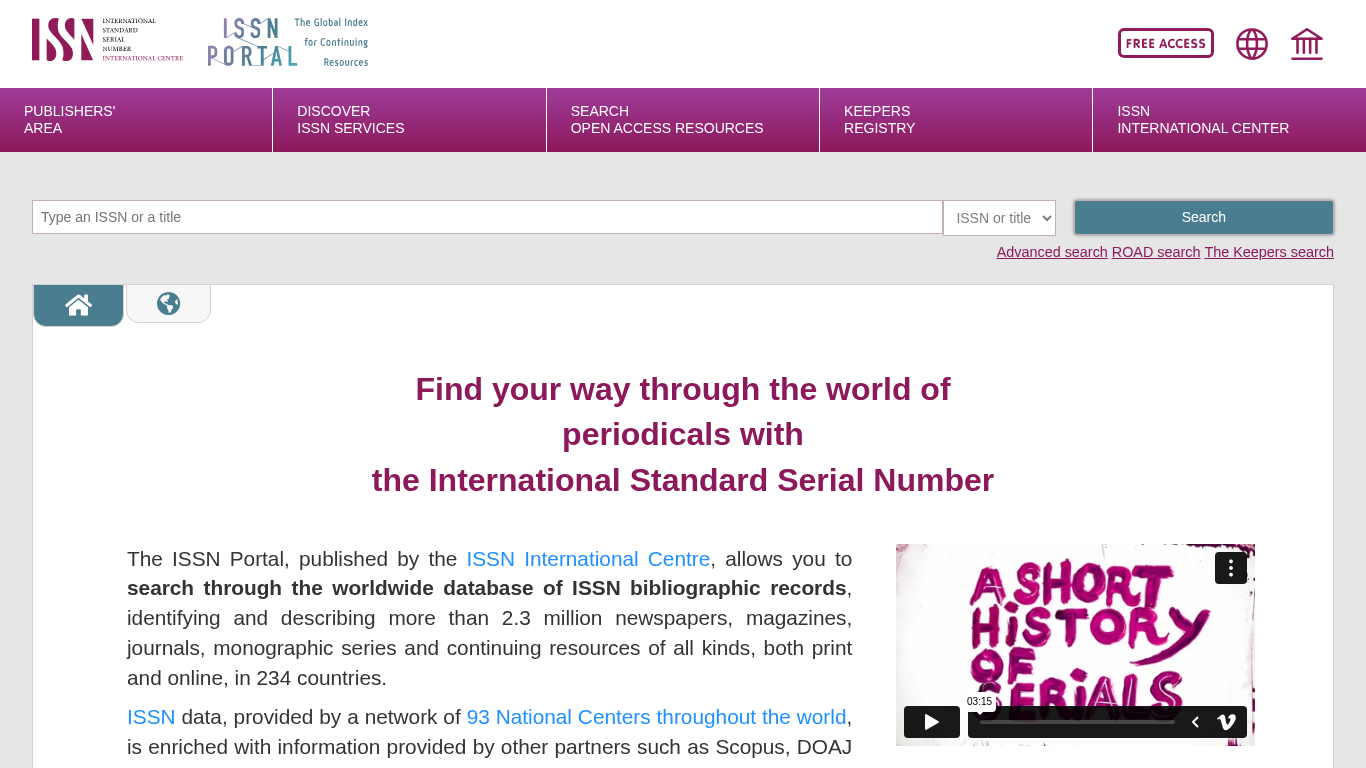Open Search Open Access Resources menu
Viewport: 1366px width, 768px height.
point(683,120)
